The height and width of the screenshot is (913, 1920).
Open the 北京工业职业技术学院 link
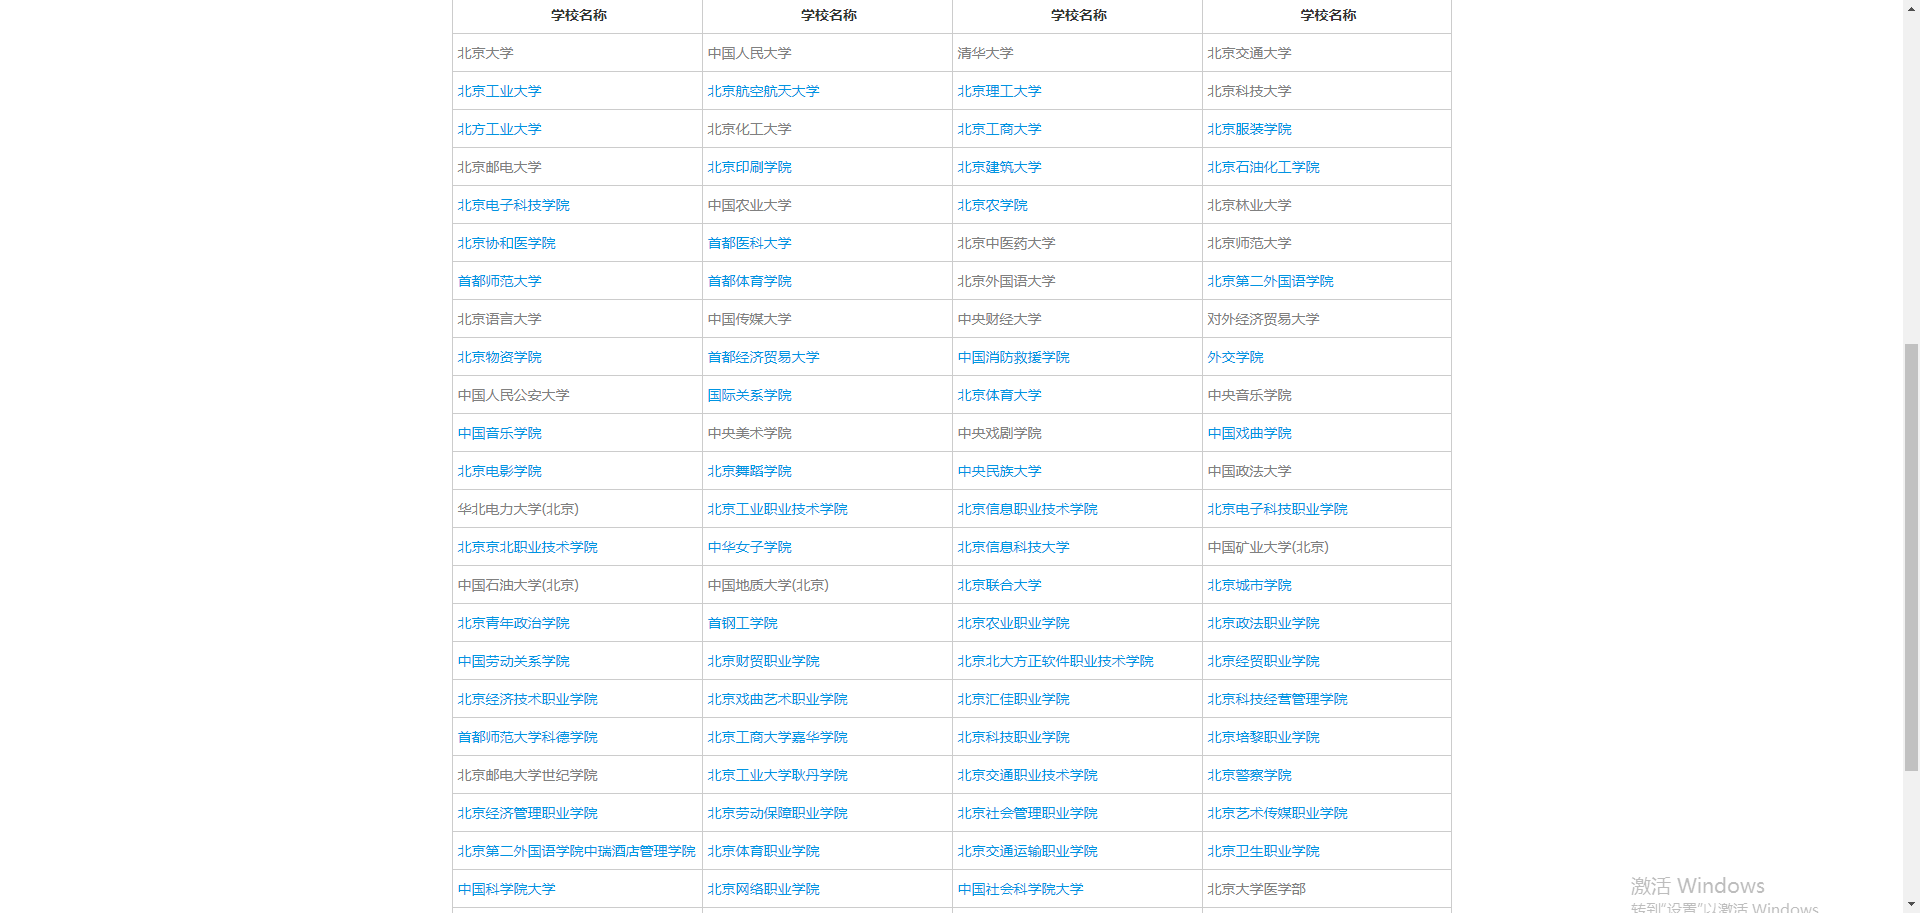point(777,509)
